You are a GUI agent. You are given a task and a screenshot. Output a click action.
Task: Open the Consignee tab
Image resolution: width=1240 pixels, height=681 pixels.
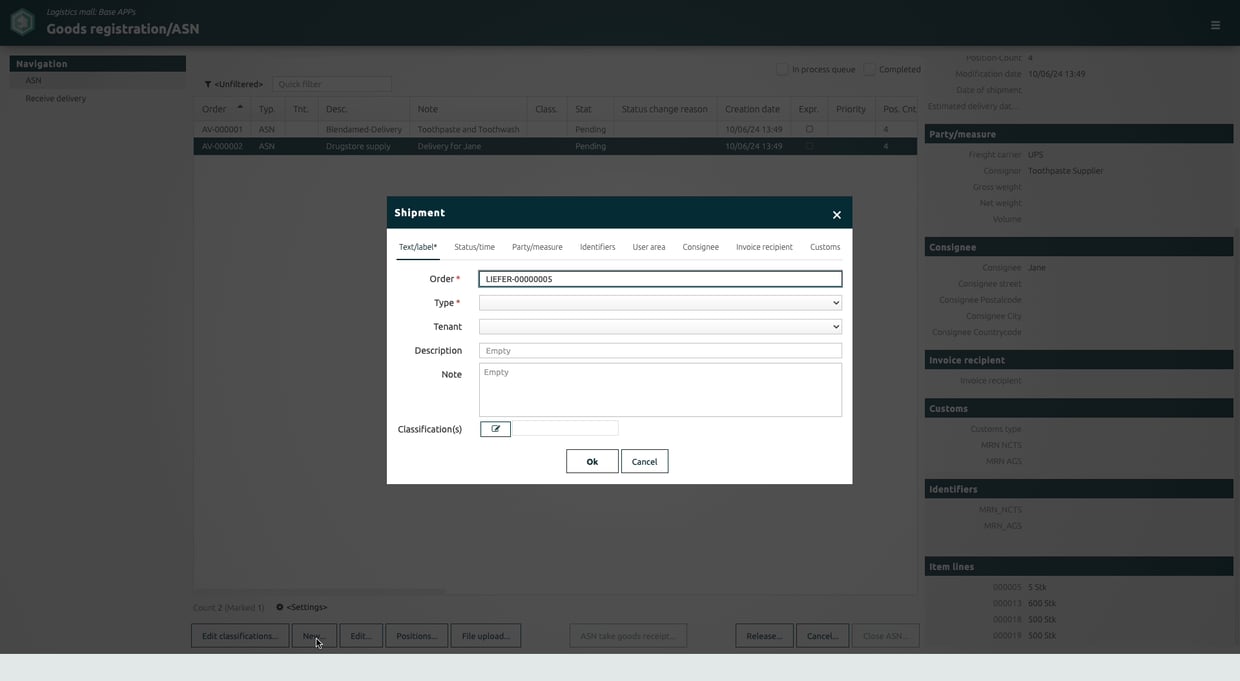[x=700, y=247]
